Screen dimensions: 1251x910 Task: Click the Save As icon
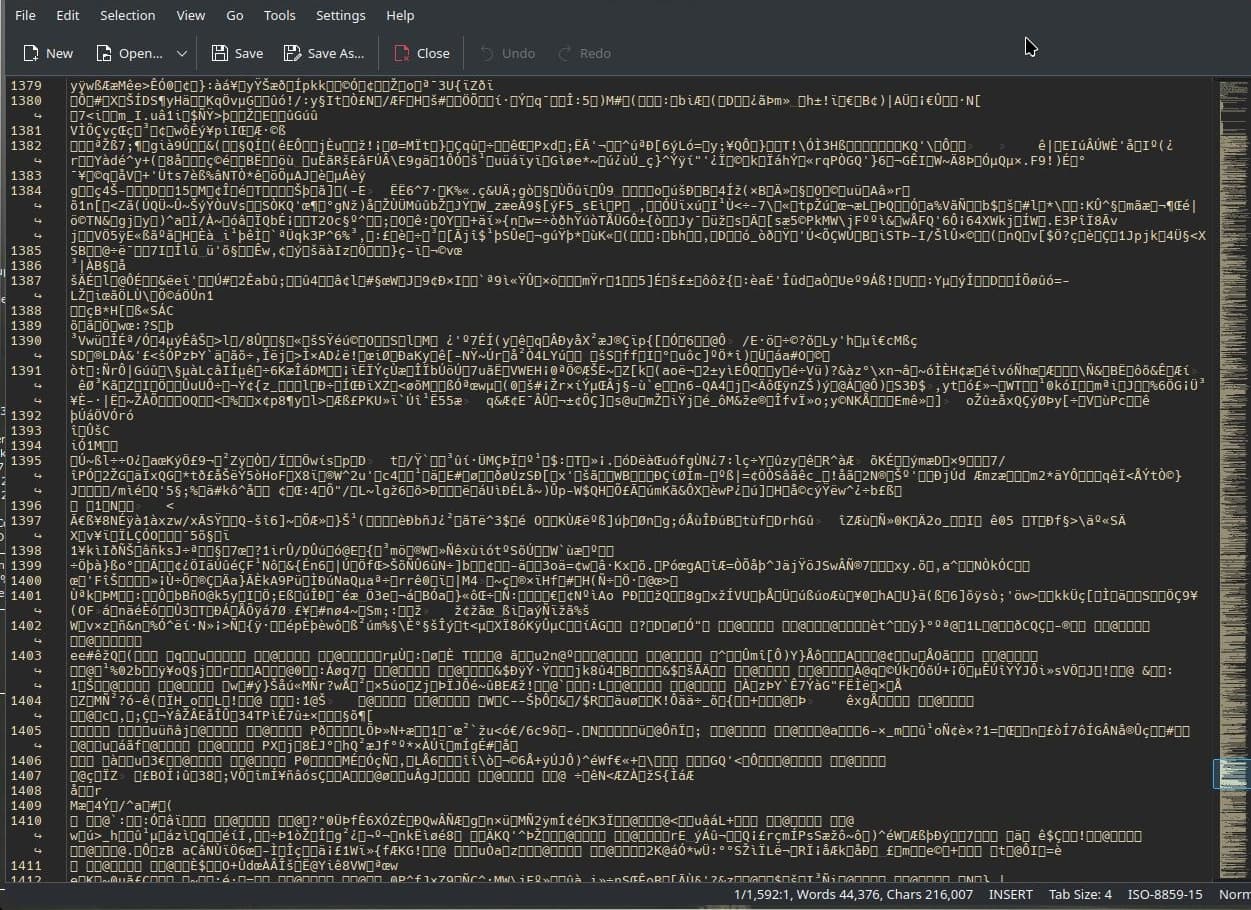[292, 53]
